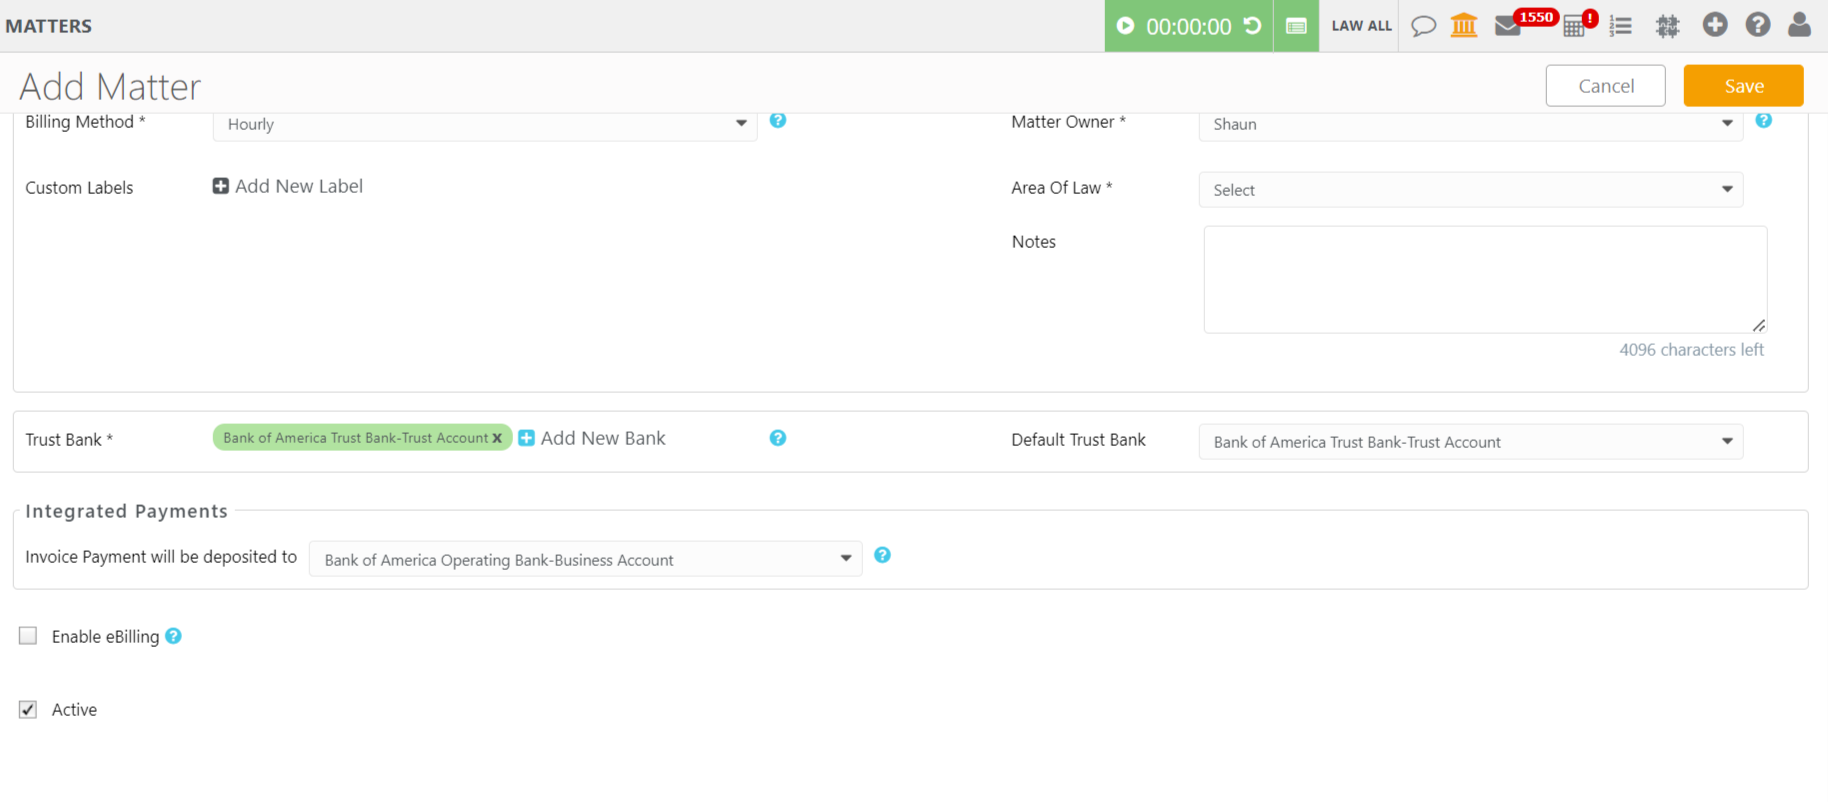Open the MATTERS menu item
This screenshot has width=1828, height=802.
(49, 26)
